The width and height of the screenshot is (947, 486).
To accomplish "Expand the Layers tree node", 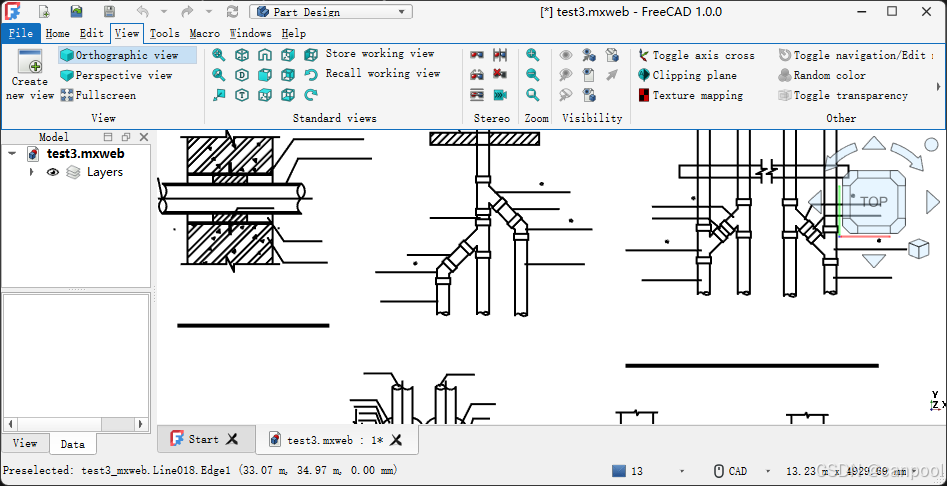I will 31,172.
